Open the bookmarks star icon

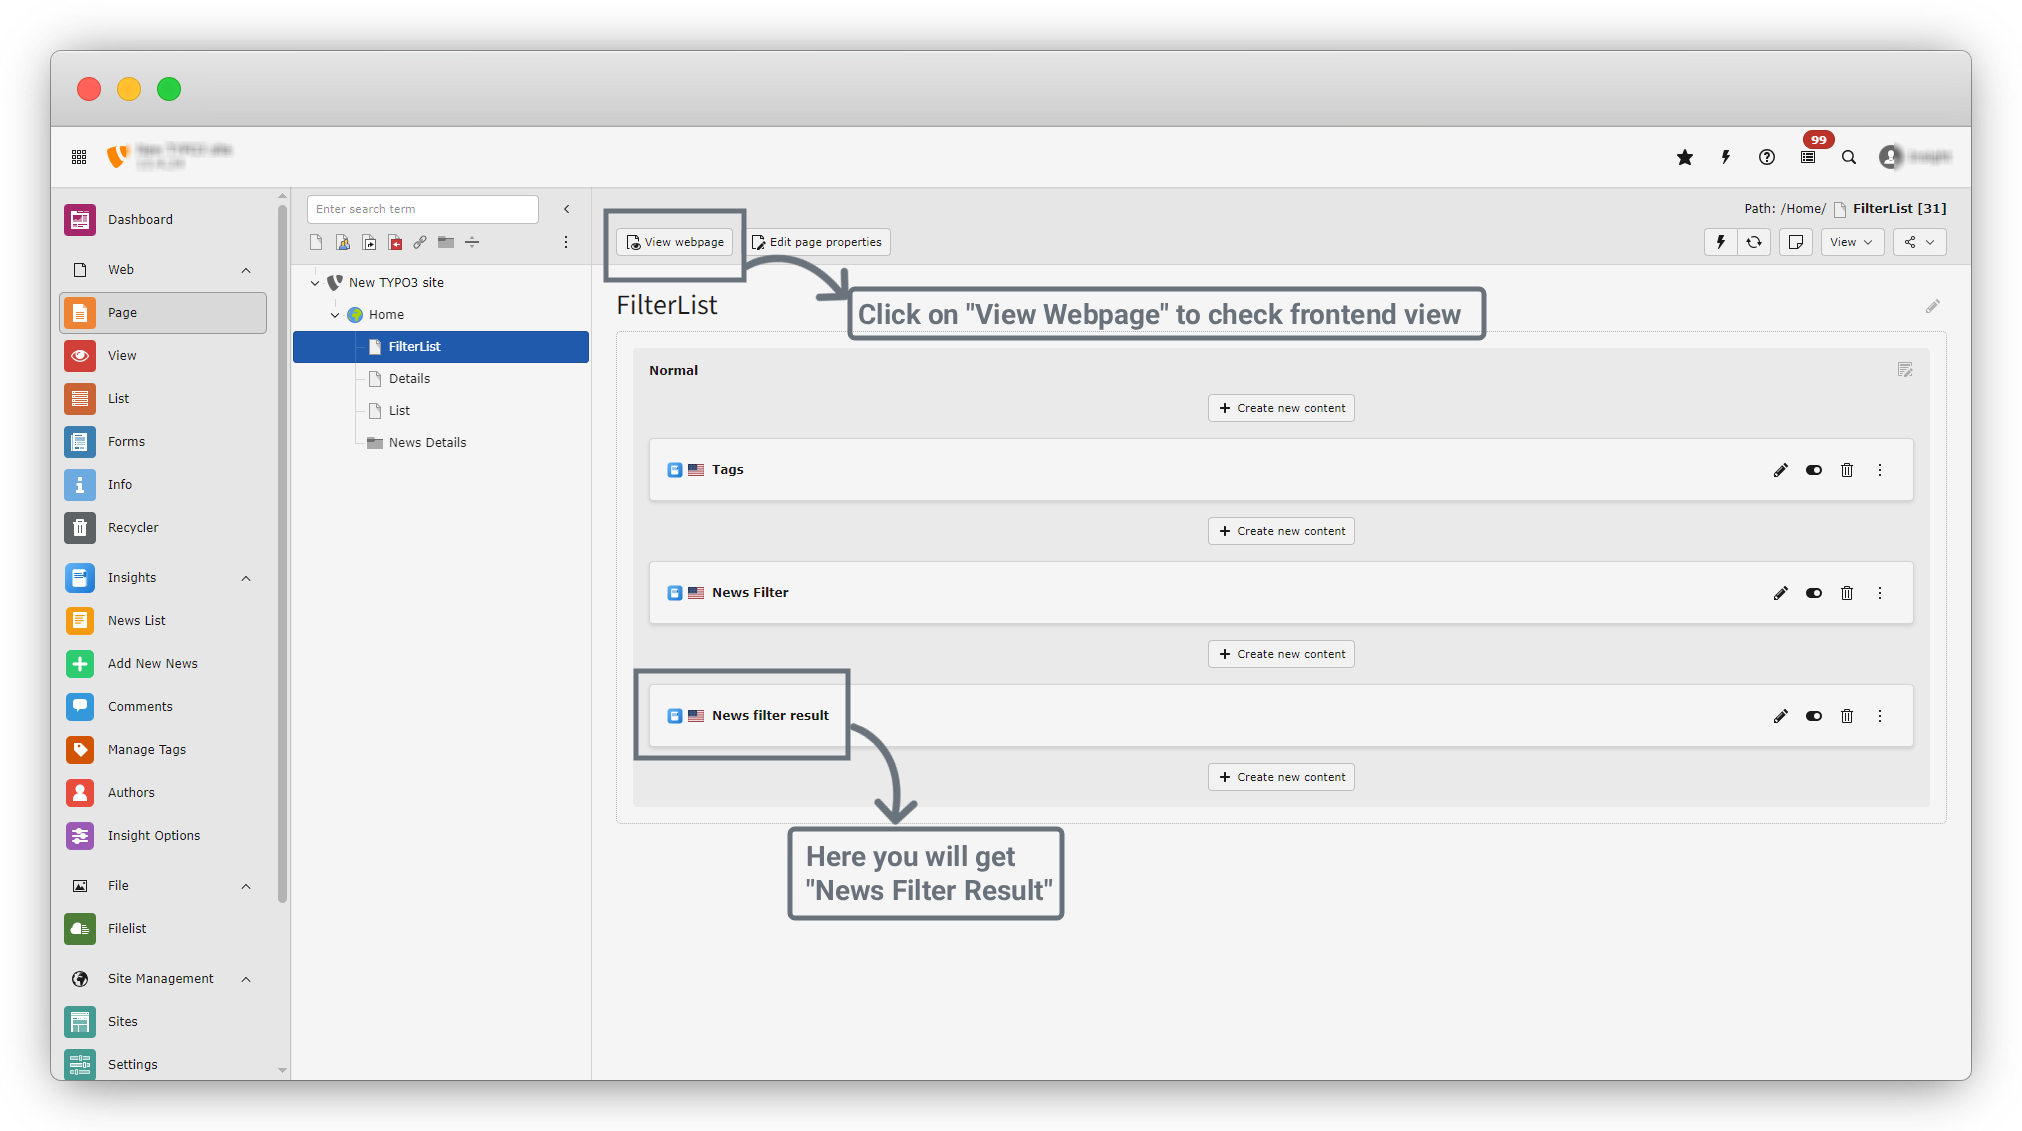point(1685,157)
